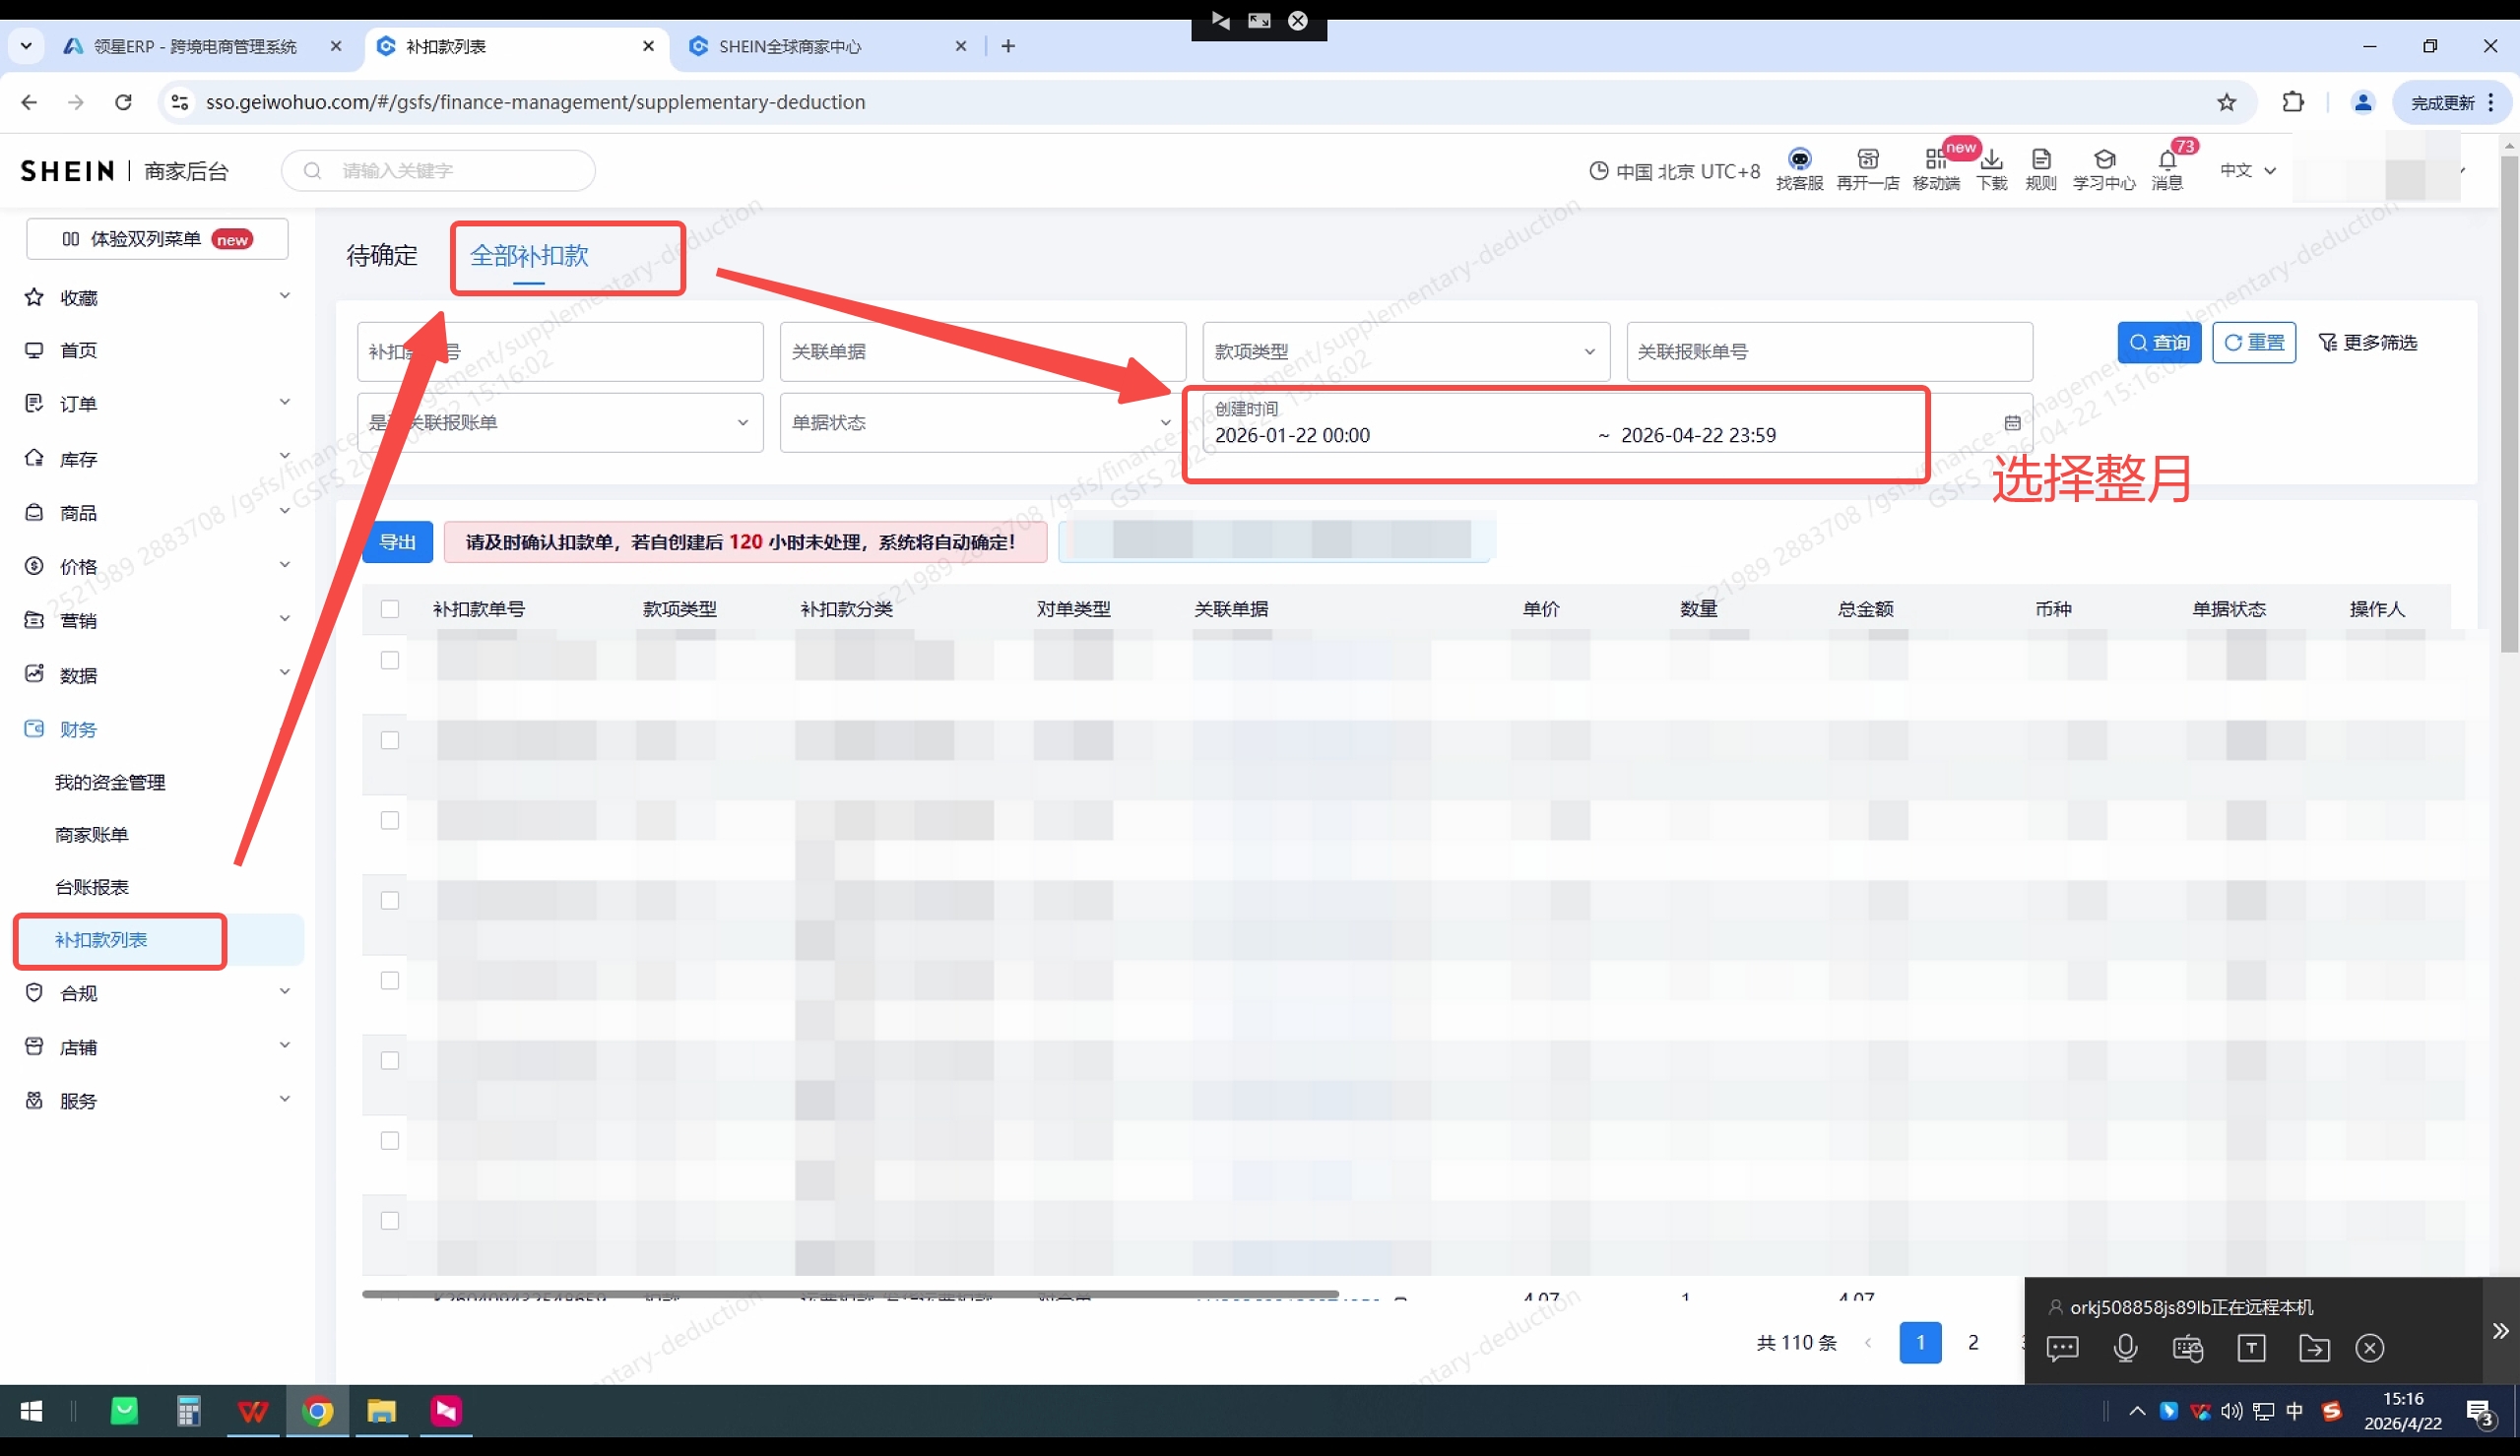Click the blue 导出 export button
This screenshot has width=2520, height=1456.
397,542
